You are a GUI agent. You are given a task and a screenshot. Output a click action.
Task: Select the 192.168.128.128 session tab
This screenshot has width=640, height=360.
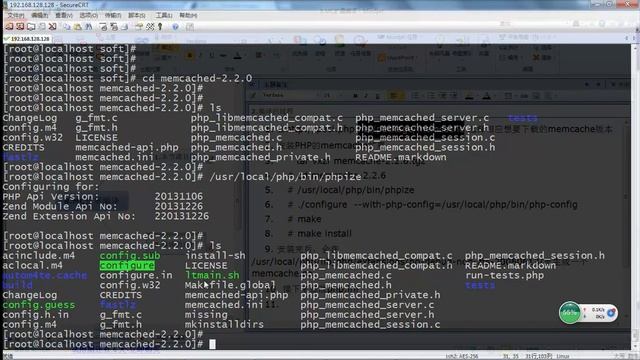point(27,39)
